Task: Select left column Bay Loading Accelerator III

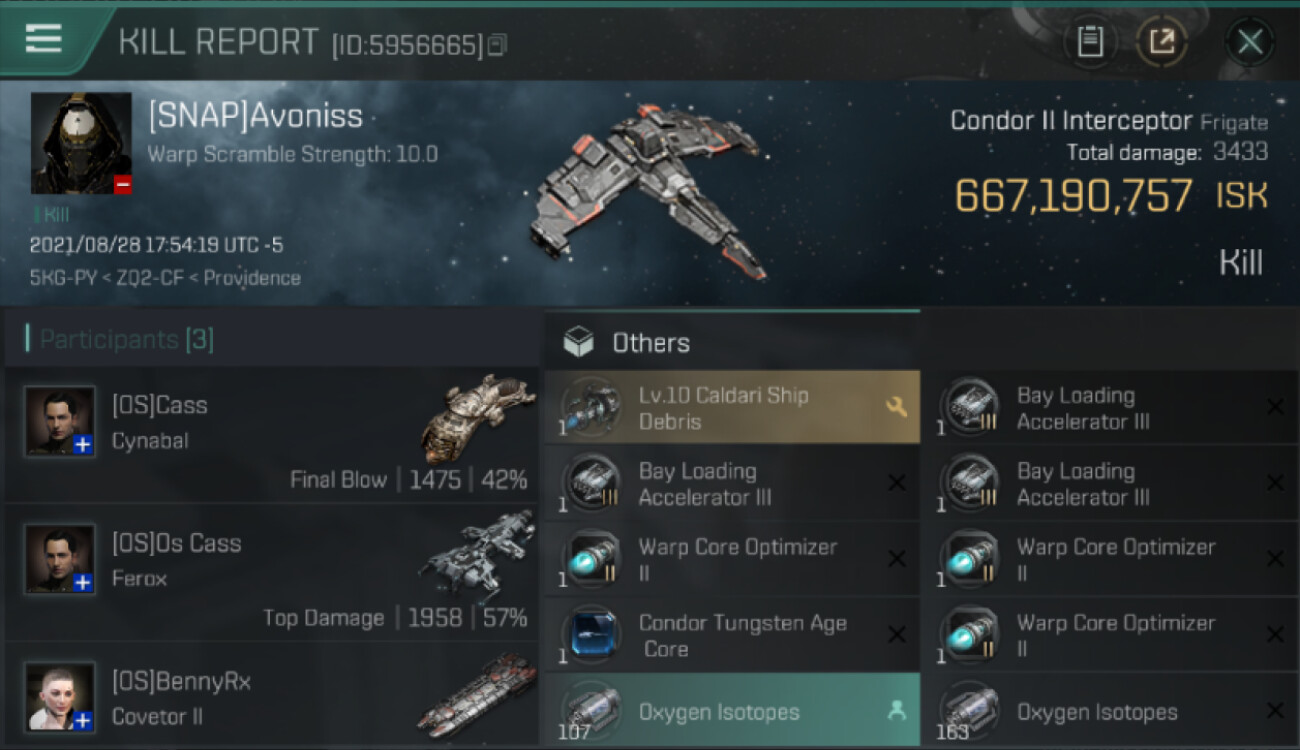Action: click(x=732, y=484)
